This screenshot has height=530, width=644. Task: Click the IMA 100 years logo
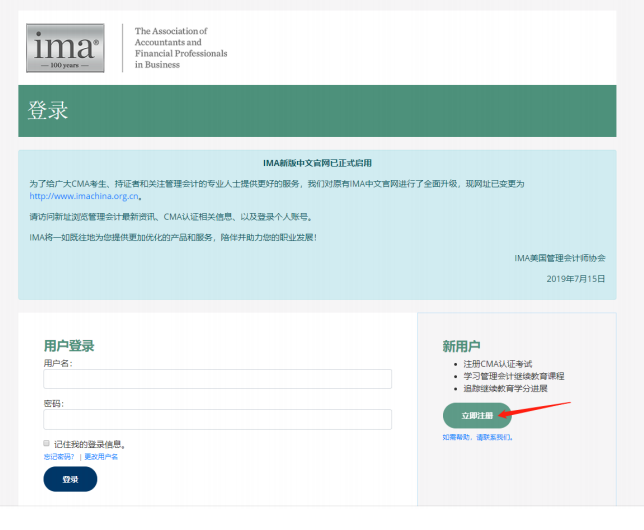coord(65,47)
